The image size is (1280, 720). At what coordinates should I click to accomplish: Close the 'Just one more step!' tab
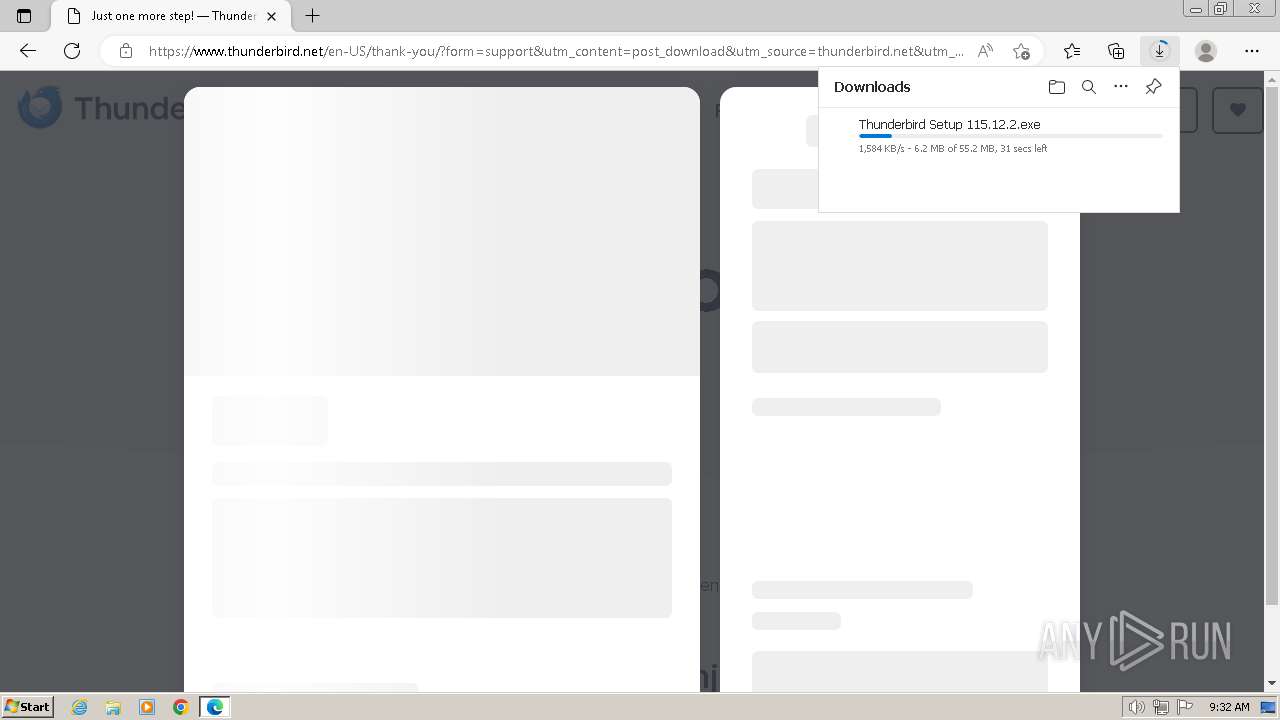[271, 16]
